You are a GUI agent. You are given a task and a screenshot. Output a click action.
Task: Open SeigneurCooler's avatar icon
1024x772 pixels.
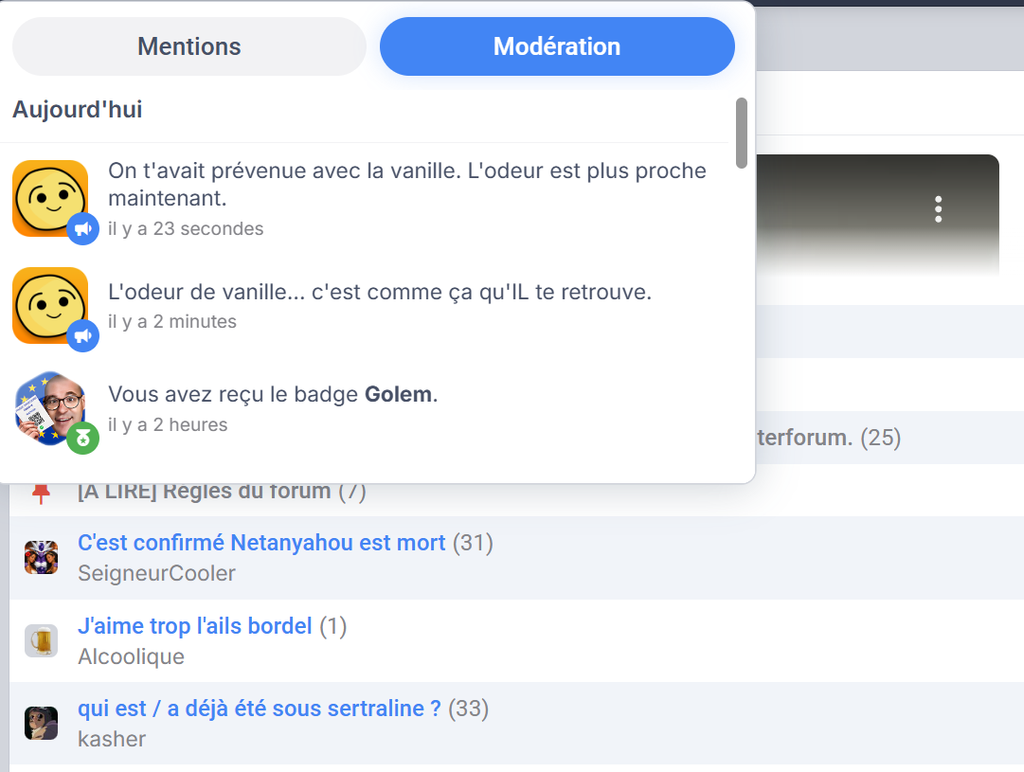point(41,557)
